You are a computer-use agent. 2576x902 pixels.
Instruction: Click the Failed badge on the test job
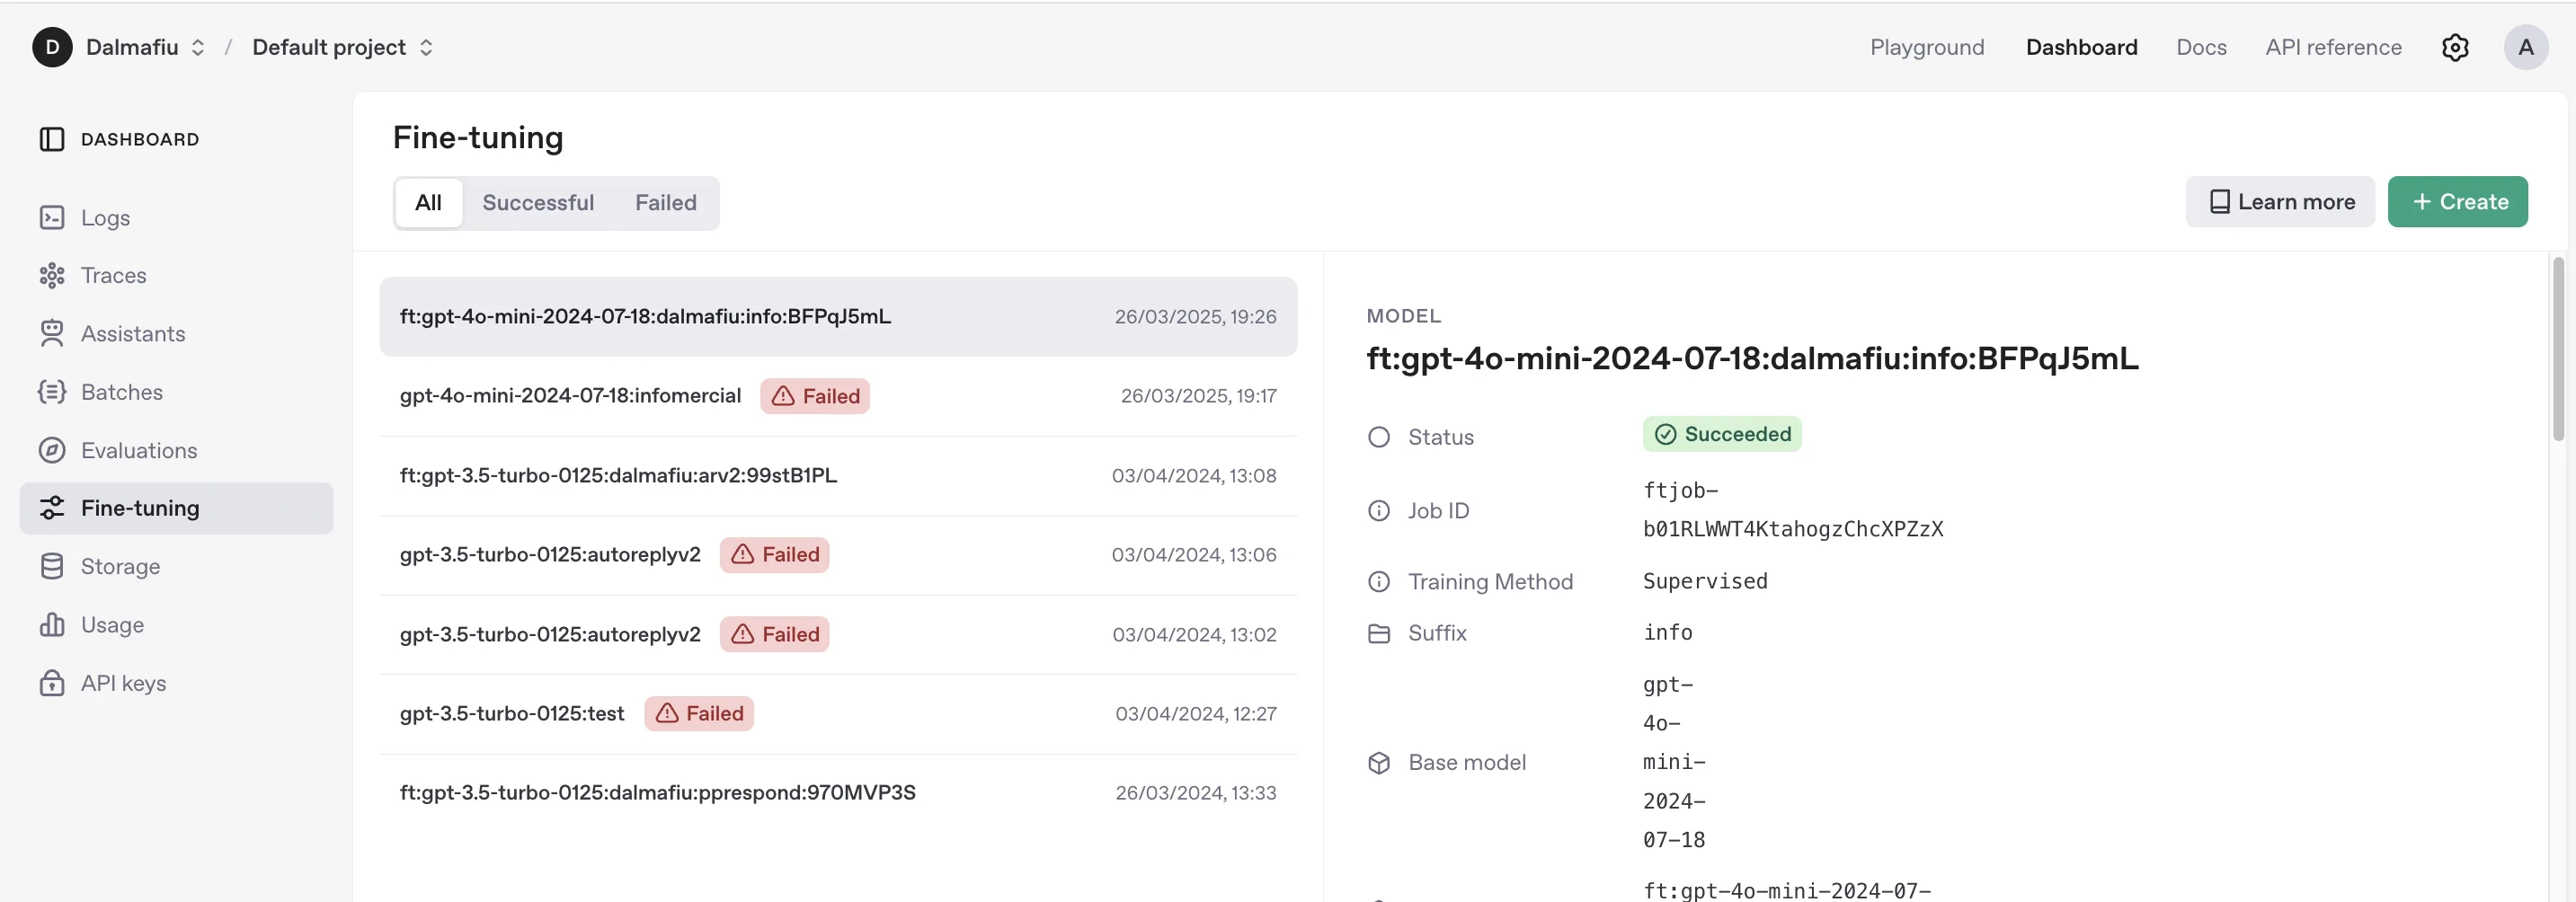(699, 714)
